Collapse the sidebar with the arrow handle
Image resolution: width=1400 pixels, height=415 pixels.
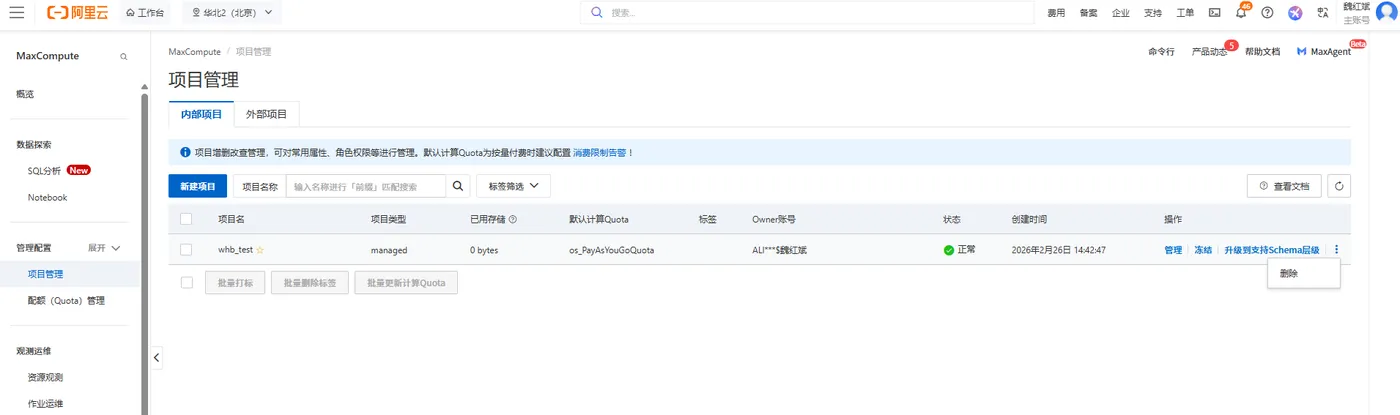[x=156, y=357]
